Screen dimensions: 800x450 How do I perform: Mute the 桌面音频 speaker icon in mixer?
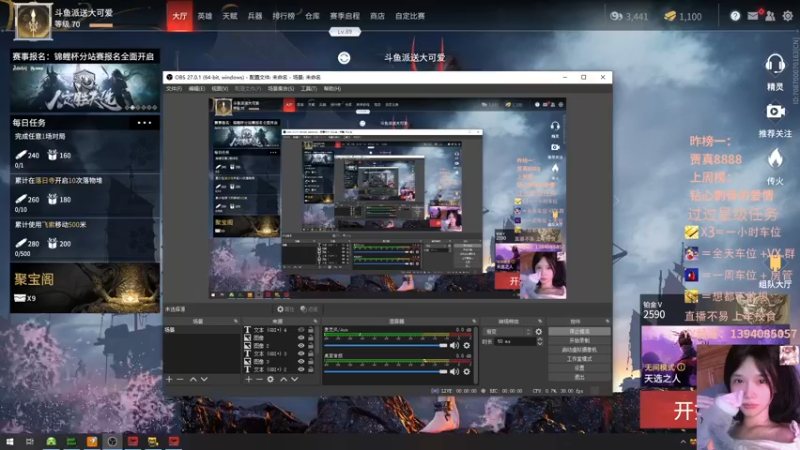[x=454, y=371]
